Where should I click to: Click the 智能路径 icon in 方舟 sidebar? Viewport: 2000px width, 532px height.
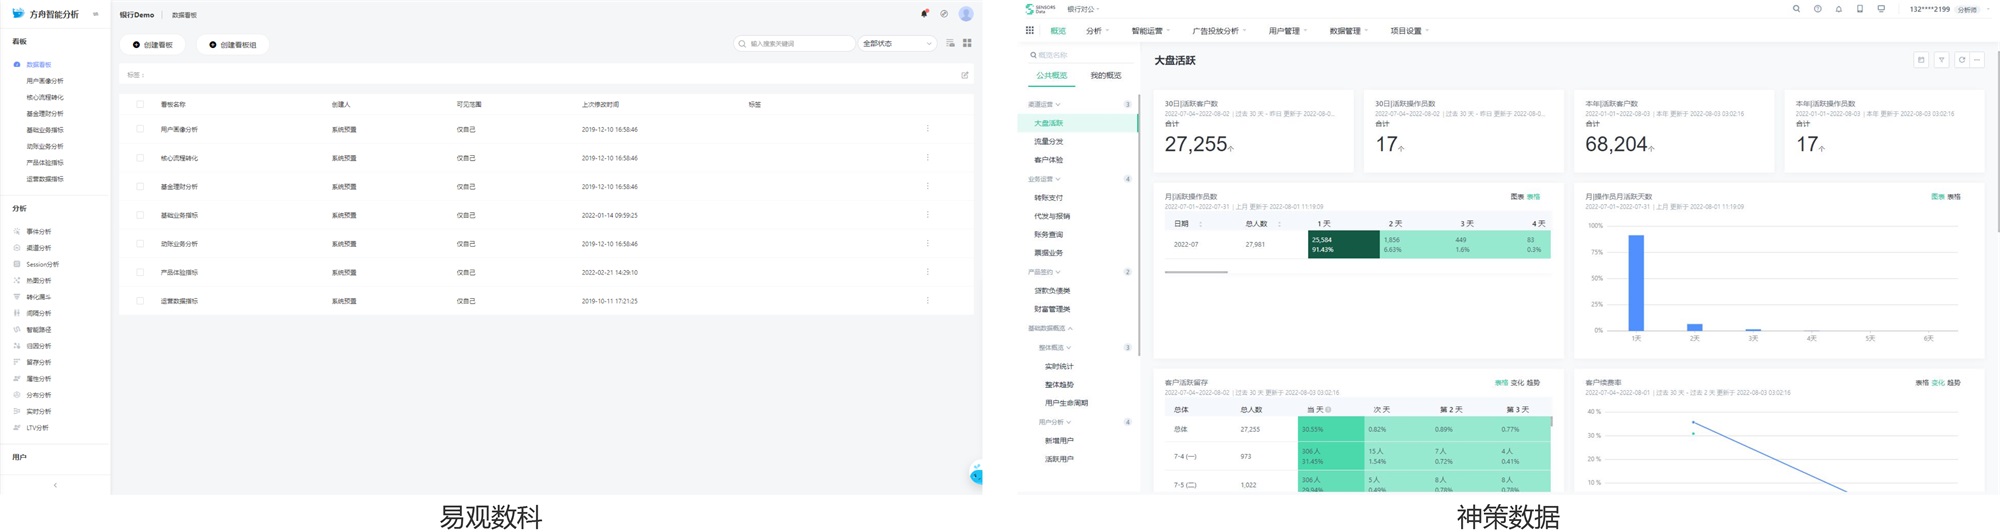(17, 329)
